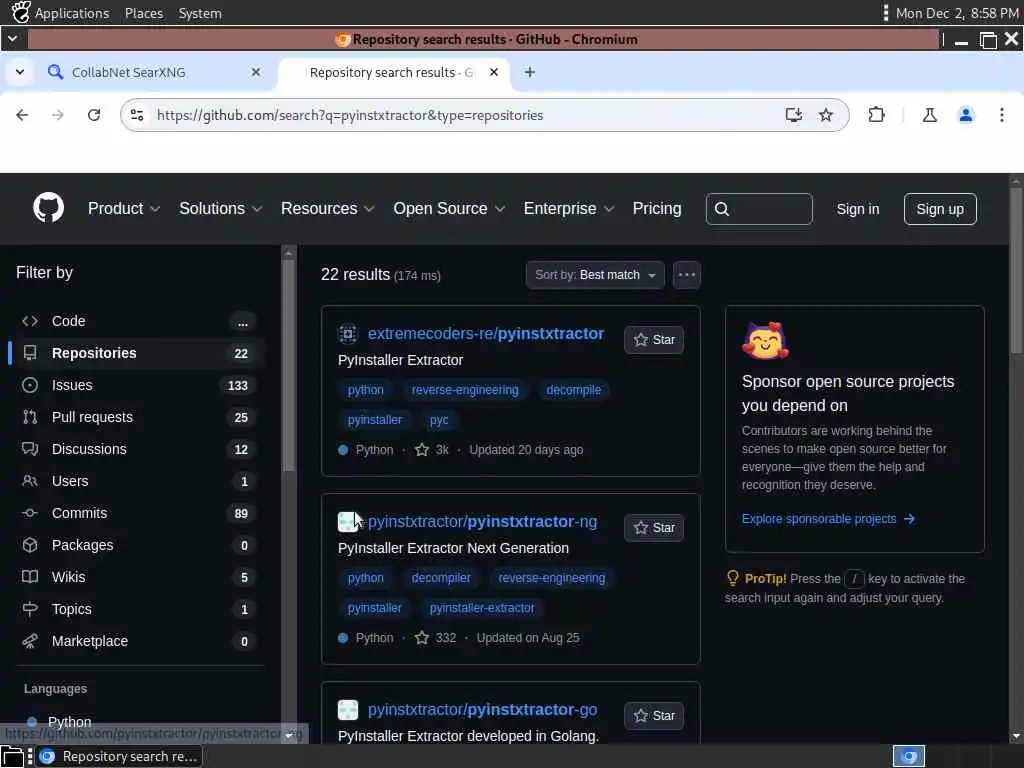Open the three-dot results options menu

[x=686, y=275]
